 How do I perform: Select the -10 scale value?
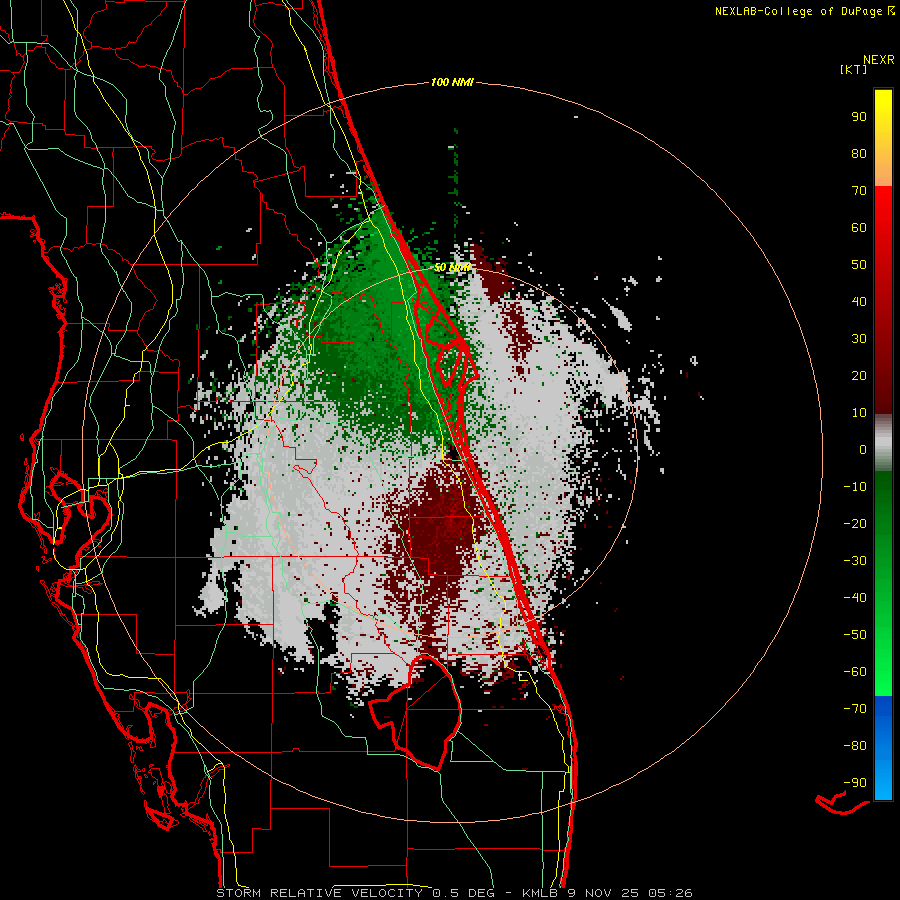coord(855,487)
